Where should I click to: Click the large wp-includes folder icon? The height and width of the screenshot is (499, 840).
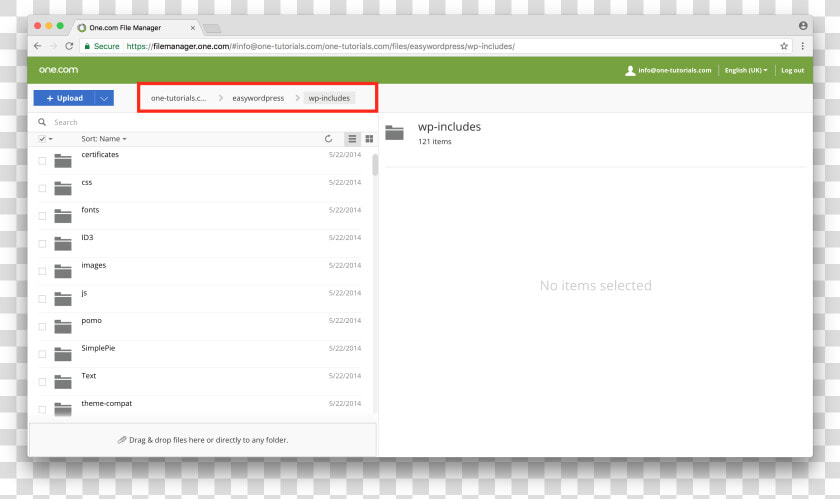click(394, 132)
